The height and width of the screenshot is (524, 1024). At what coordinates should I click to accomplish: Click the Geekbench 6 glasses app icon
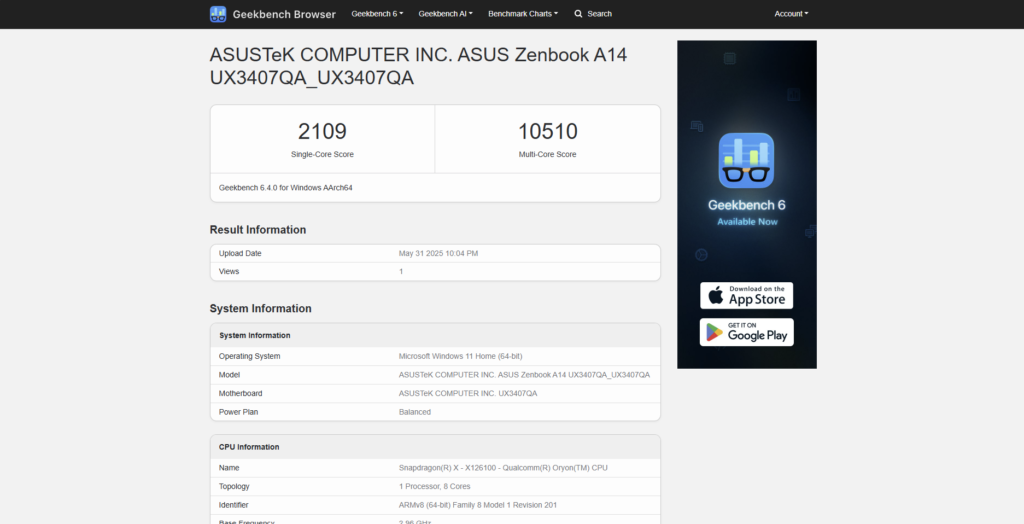click(746, 161)
